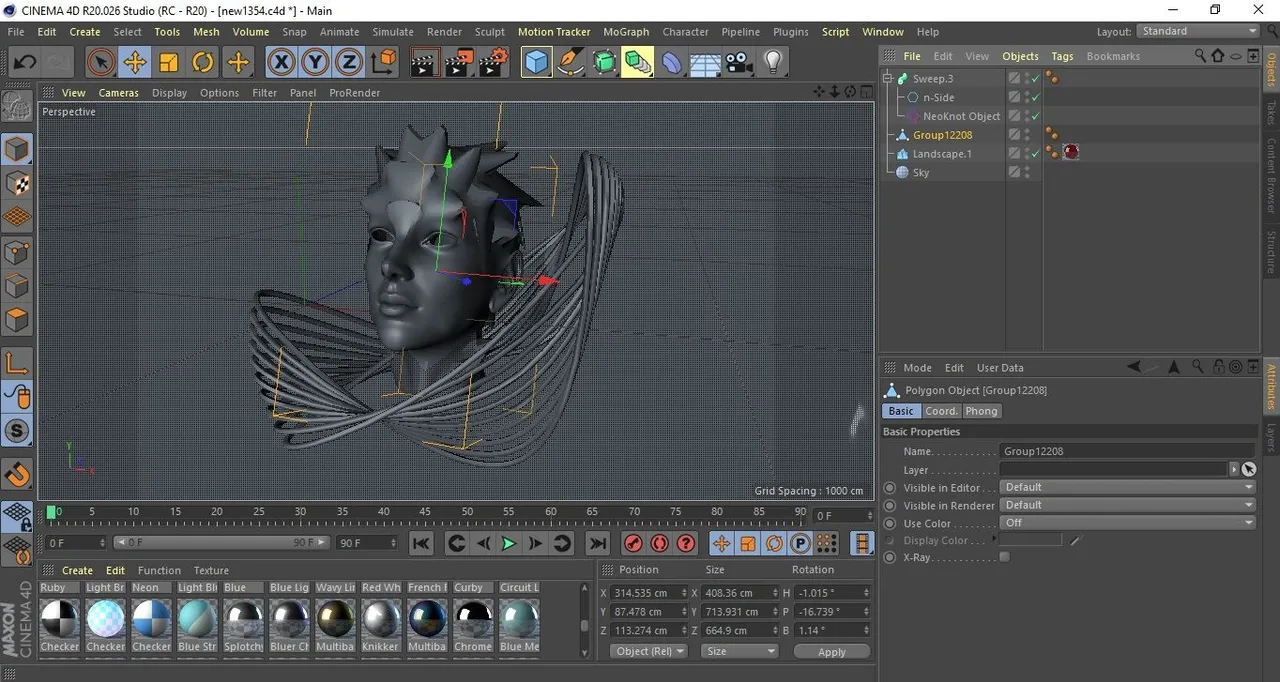Image resolution: width=1280 pixels, height=682 pixels.
Task: Click the Render View clapperboard icon
Action: click(x=425, y=63)
